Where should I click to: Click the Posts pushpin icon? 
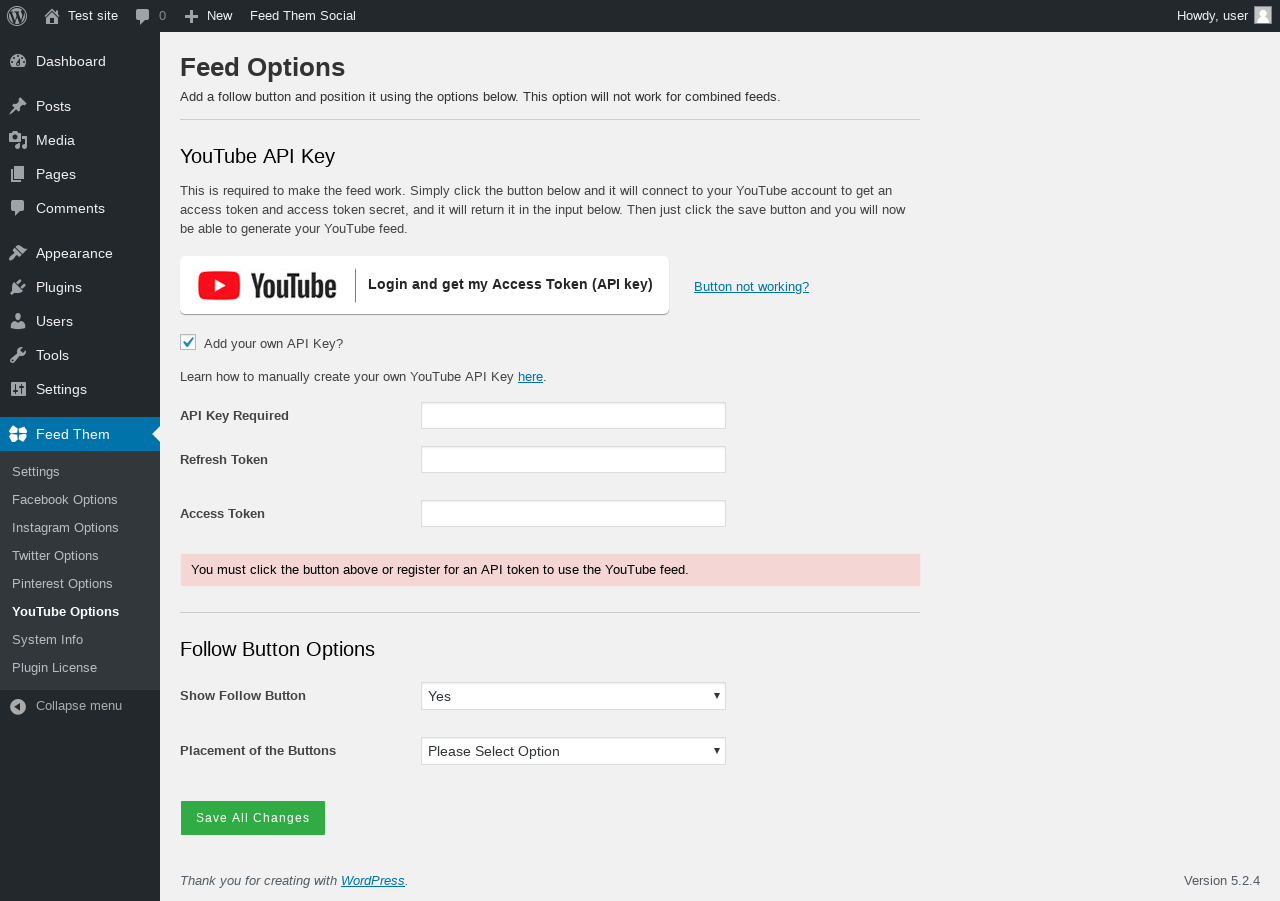tap(18, 106)
